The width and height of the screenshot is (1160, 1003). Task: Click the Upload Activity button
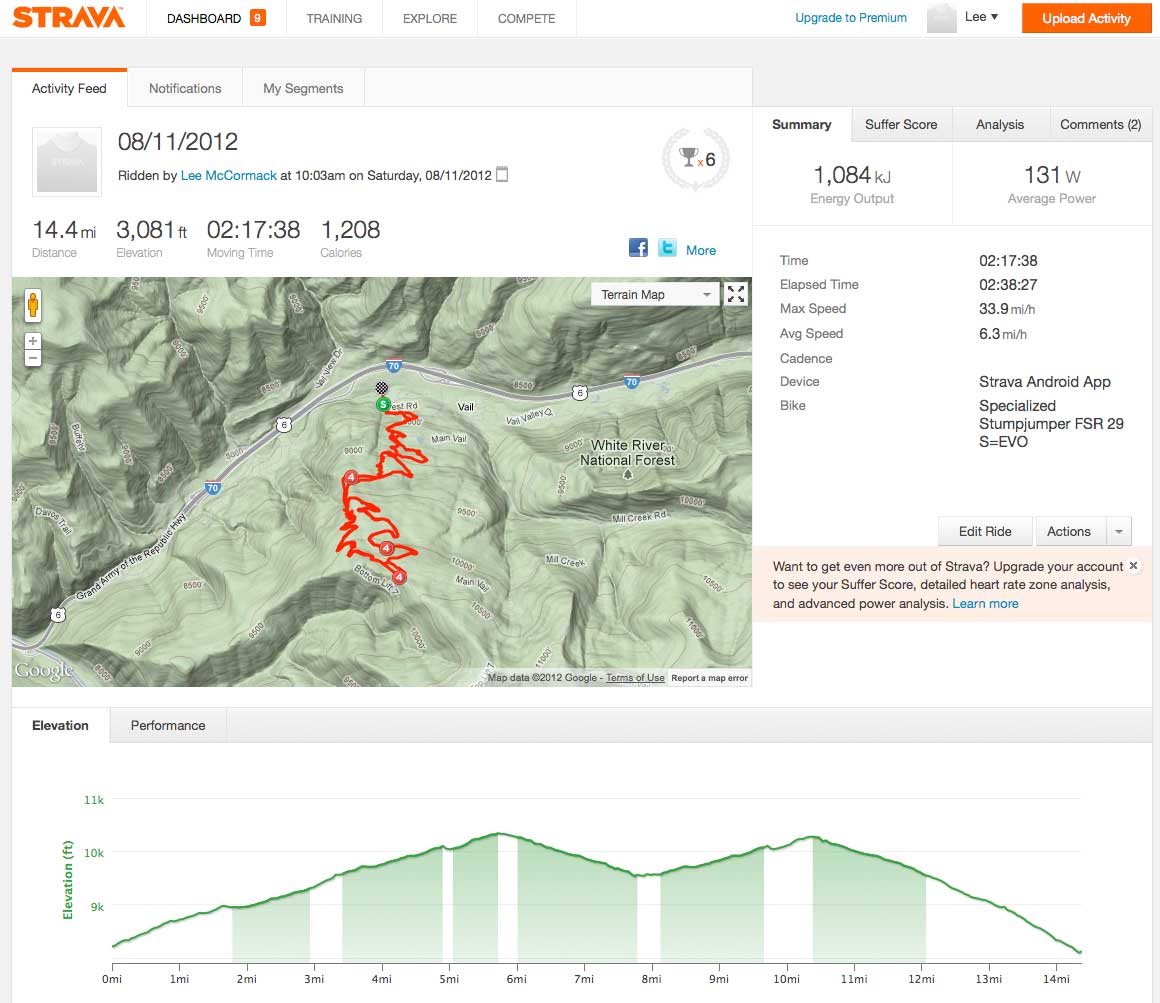click(x=1086, y=18)
